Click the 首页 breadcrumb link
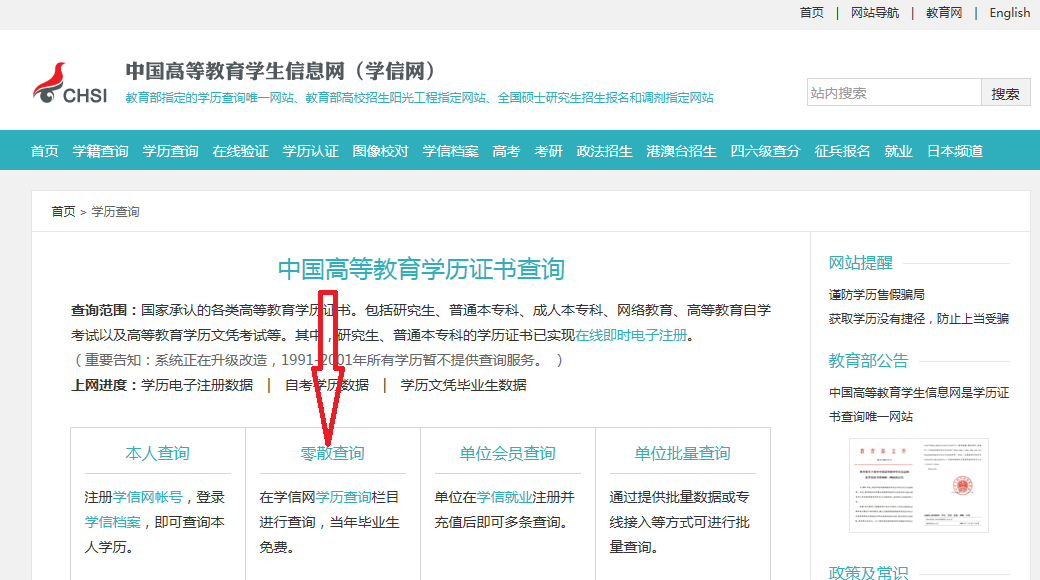1040x580 pixels. (x=63, y=212)
